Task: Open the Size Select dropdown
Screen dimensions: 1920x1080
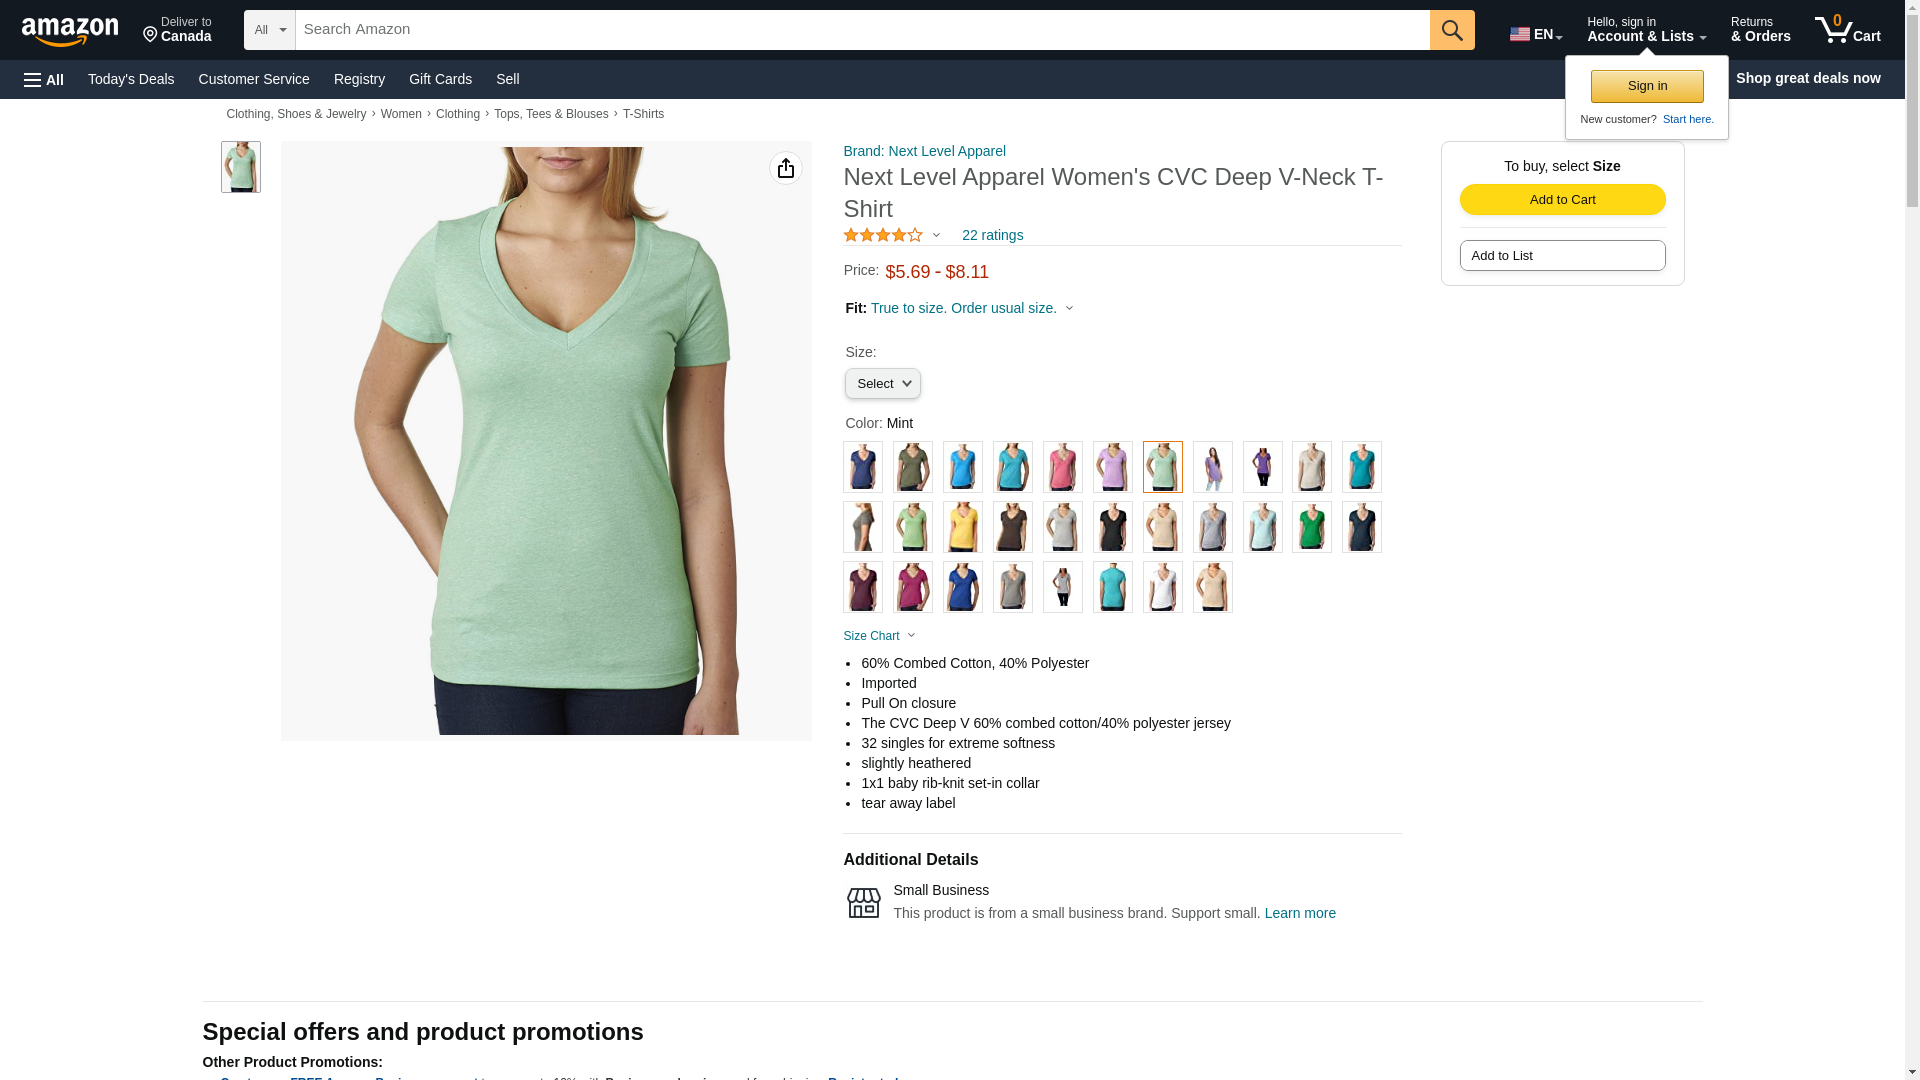Action: pyautogui.click(x=883, y=384)
